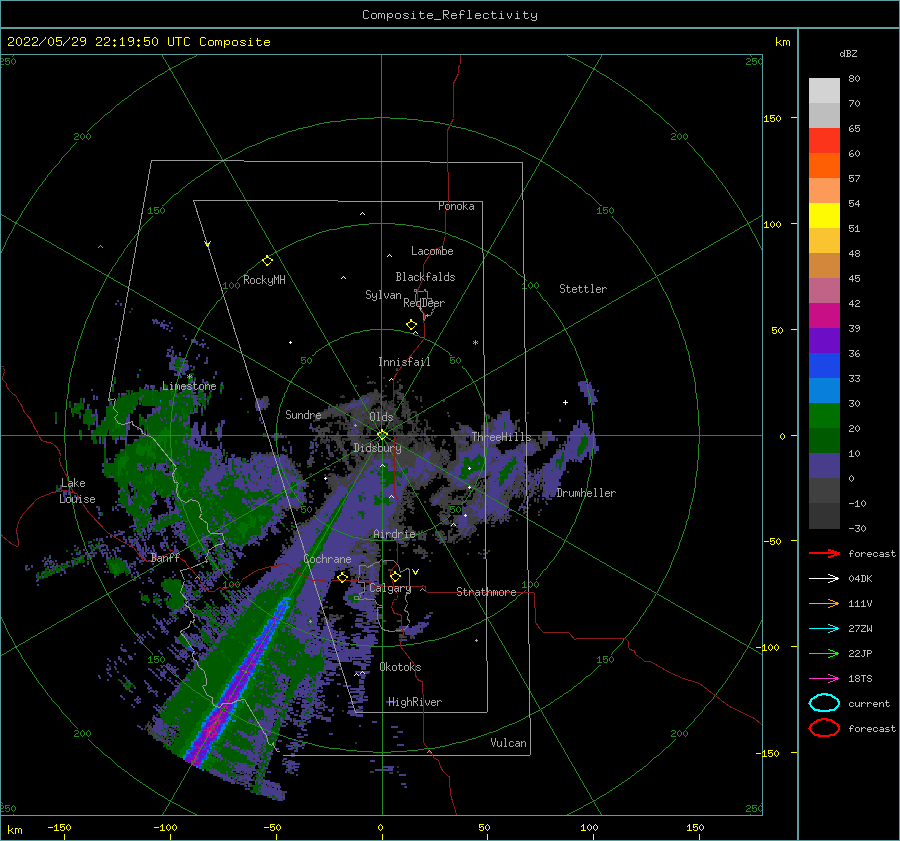Image resolution: width=900 pixels, height=841 pixels.
Task: Click the Strathmore label
Action: (486, 592)
